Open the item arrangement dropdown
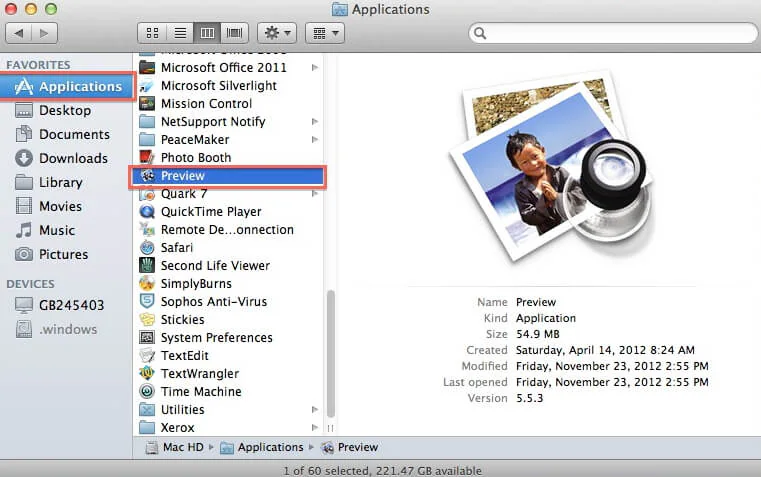The height and width of the screenshot is (477, 761). pos(325,33)
